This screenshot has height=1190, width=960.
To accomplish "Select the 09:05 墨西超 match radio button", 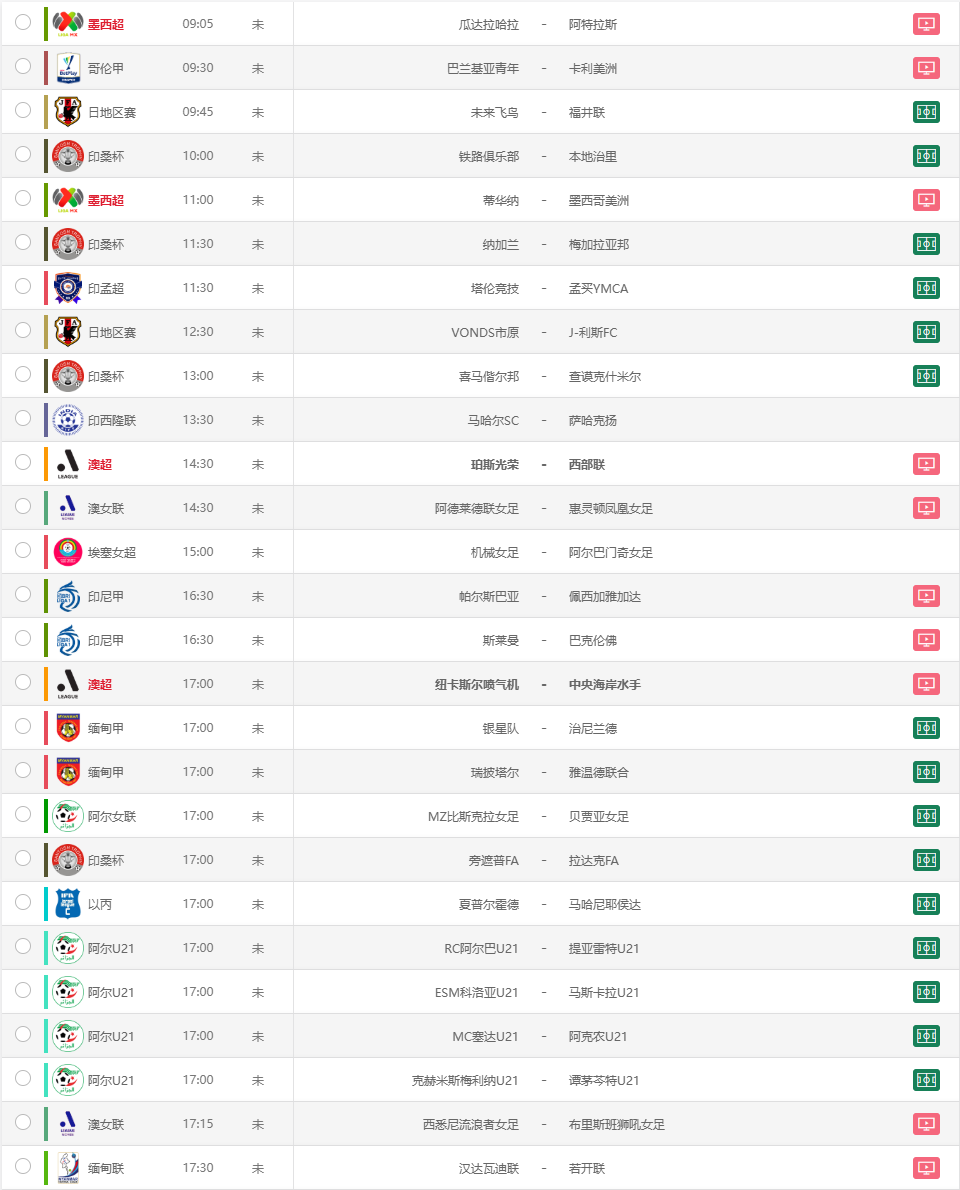I will (23, 22).
